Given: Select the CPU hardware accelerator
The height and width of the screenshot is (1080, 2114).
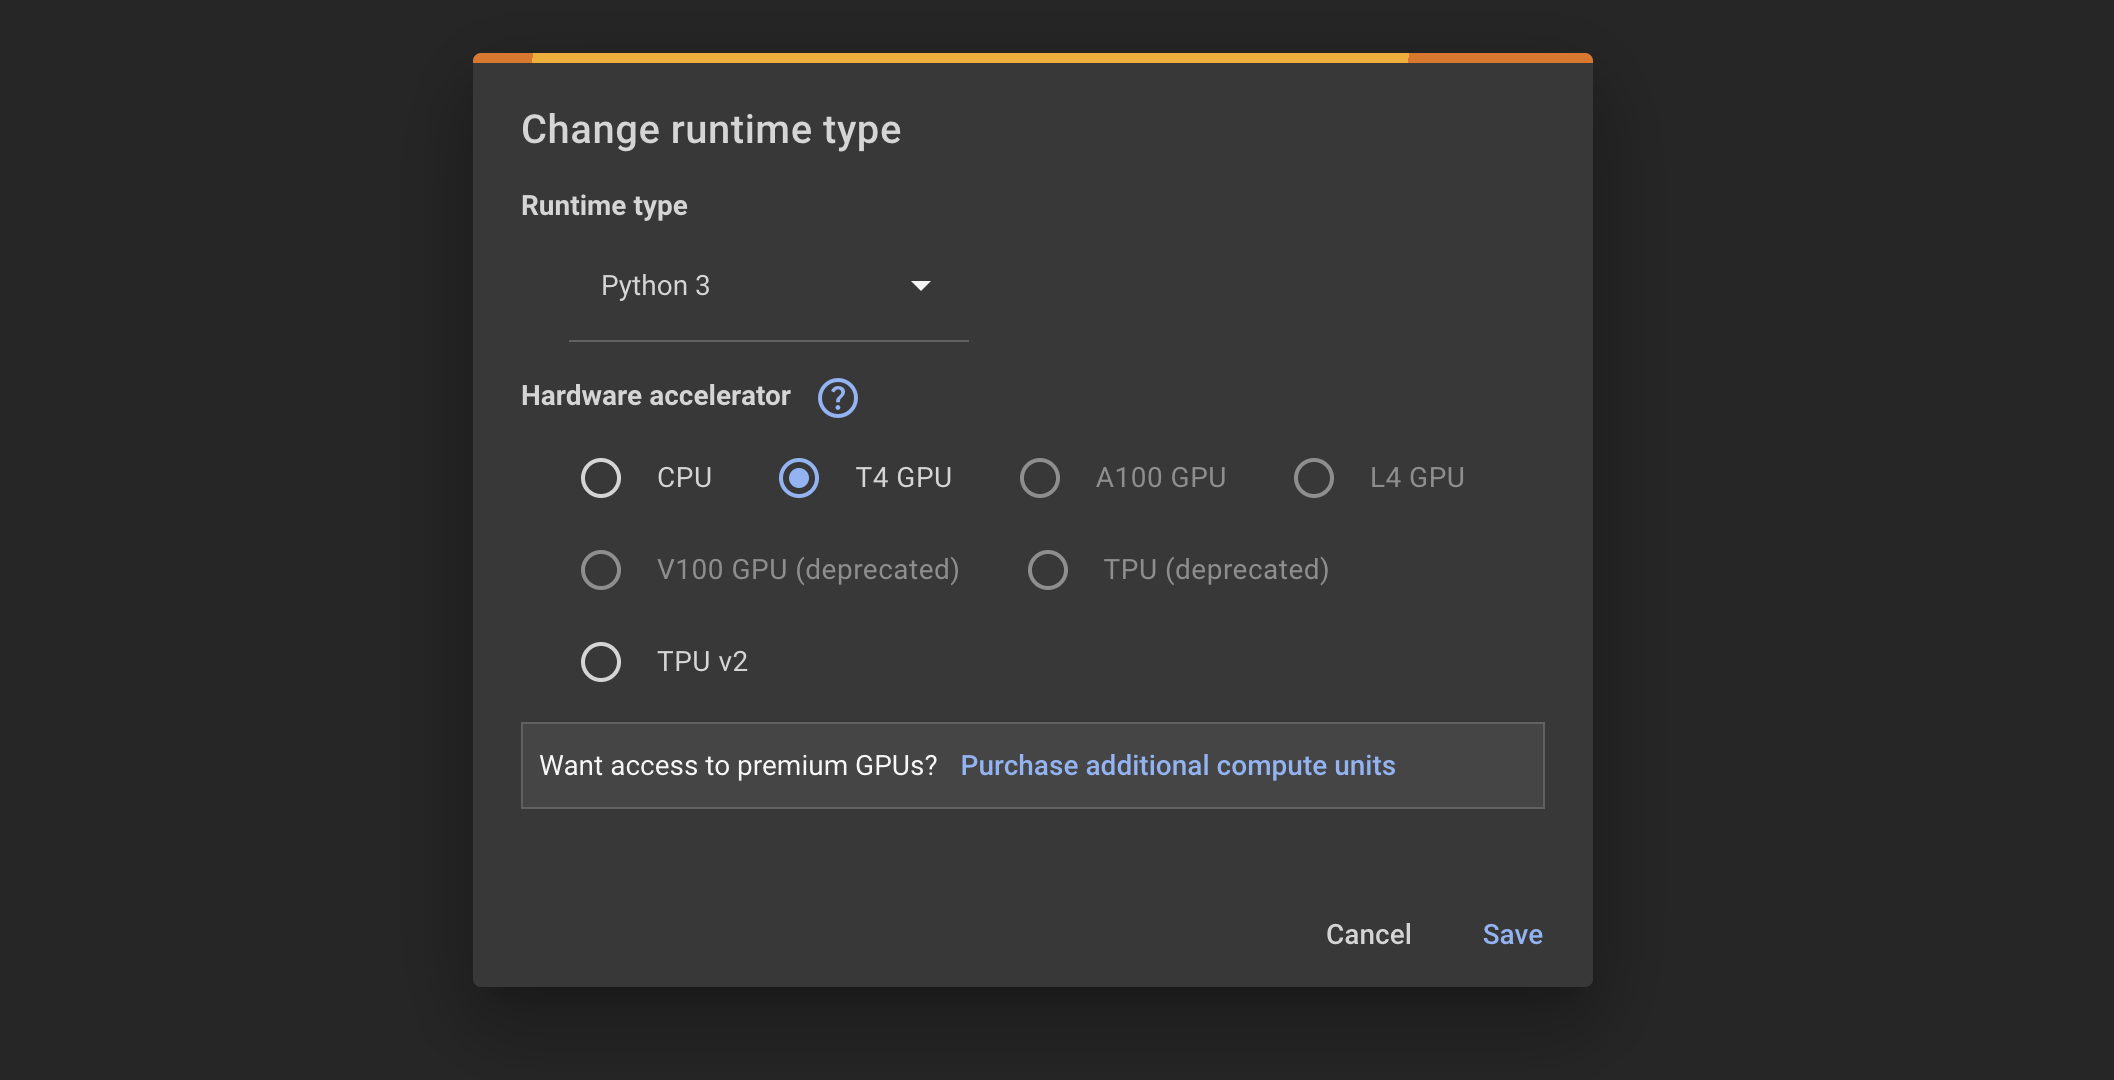Looking at the screenshot, I should coord(600,478).
